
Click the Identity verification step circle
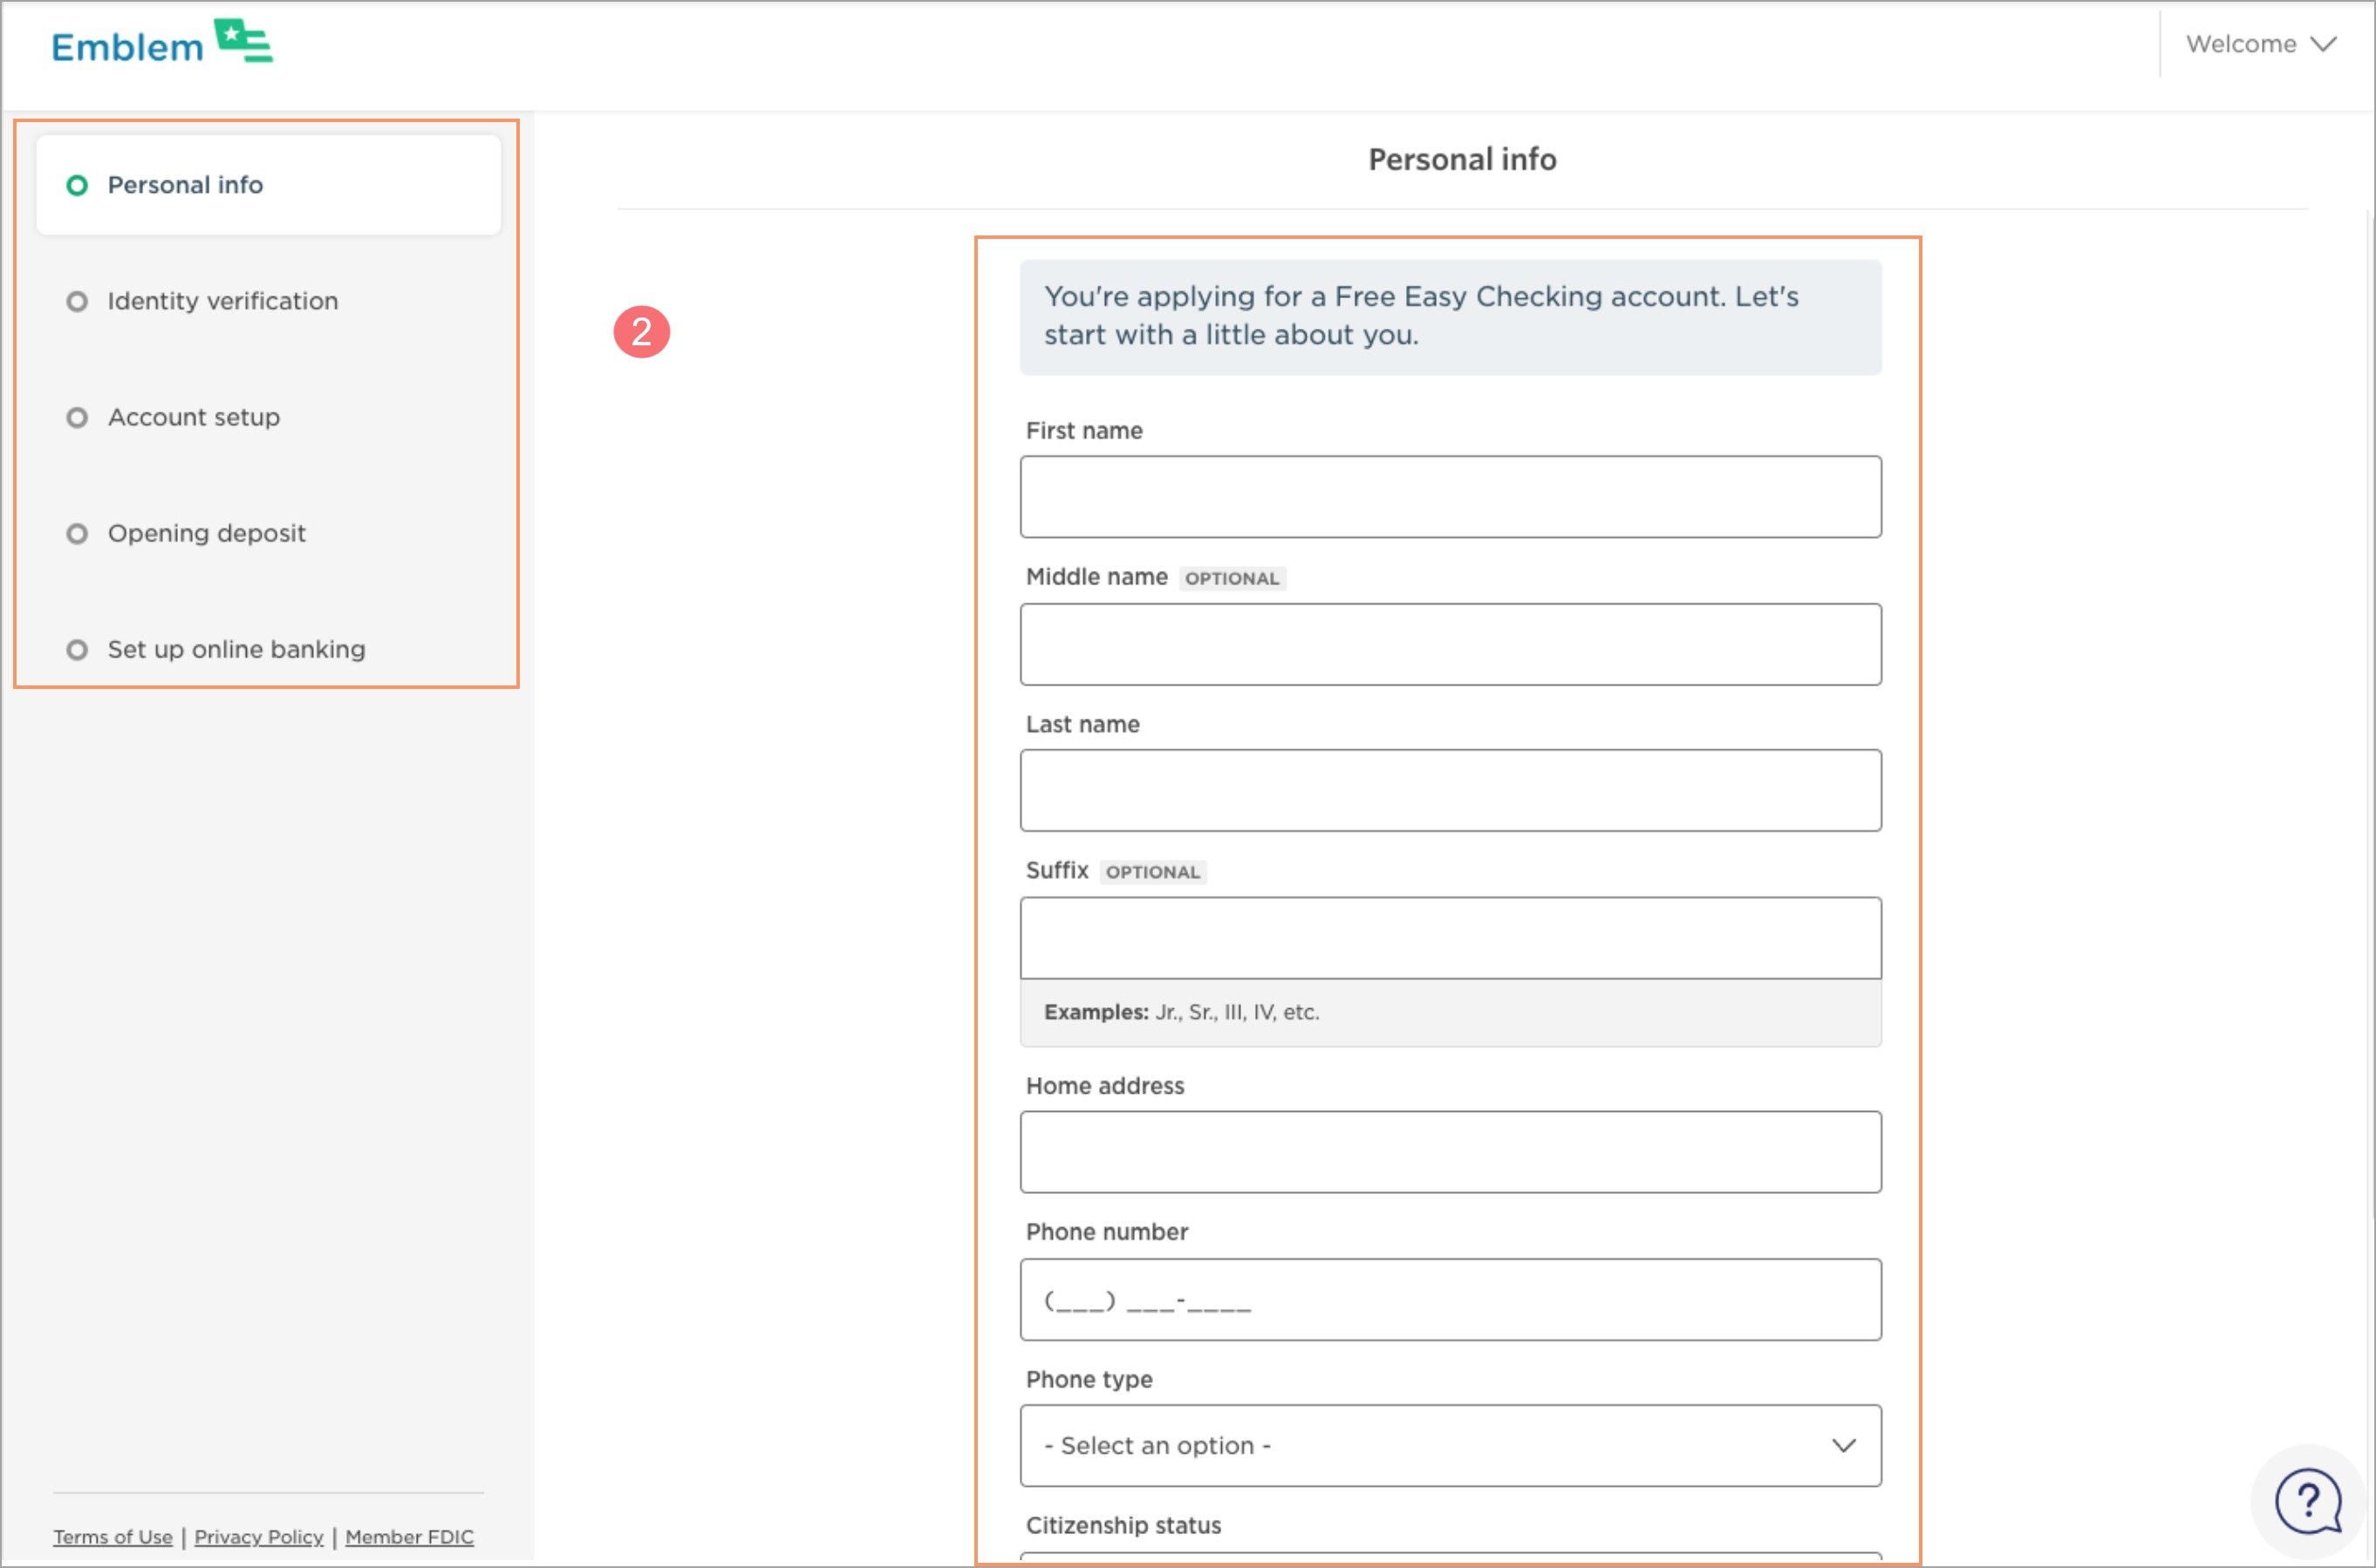77,302
